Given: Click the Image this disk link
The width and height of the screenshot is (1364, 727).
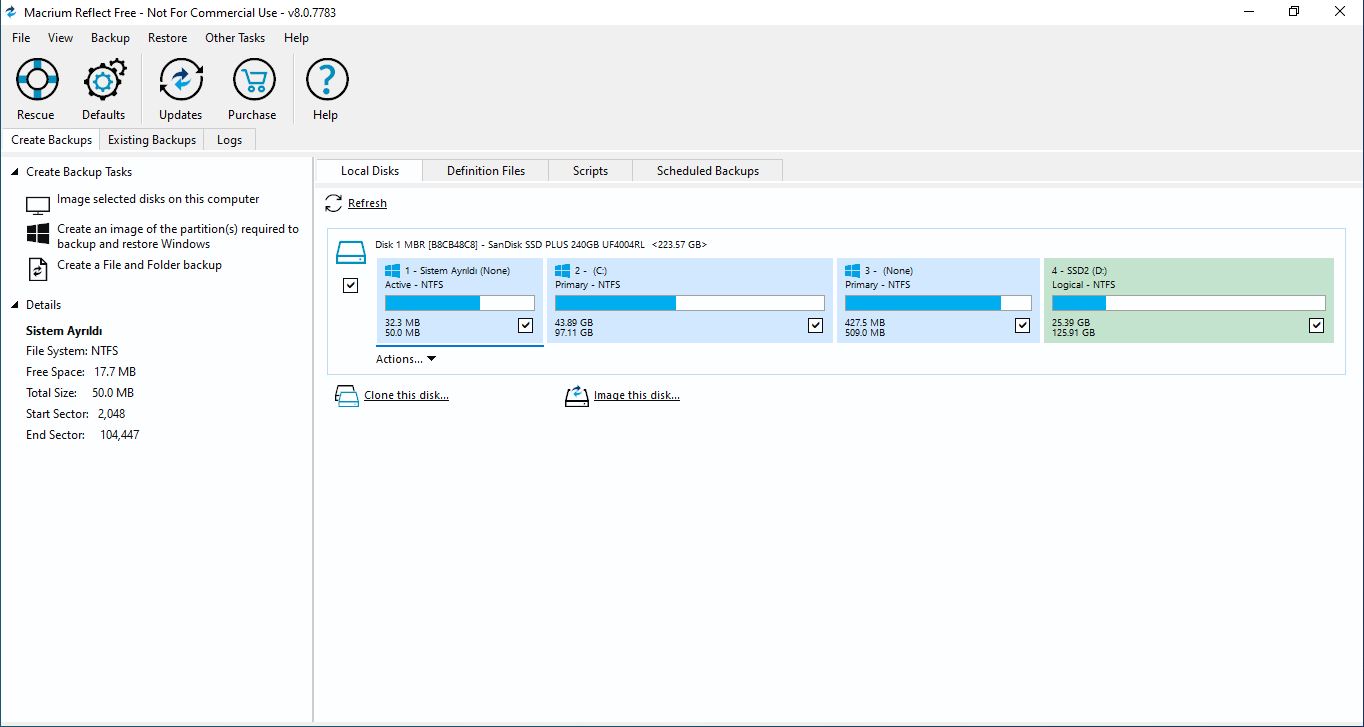Looking at the screenshot, I should [637, 395].
